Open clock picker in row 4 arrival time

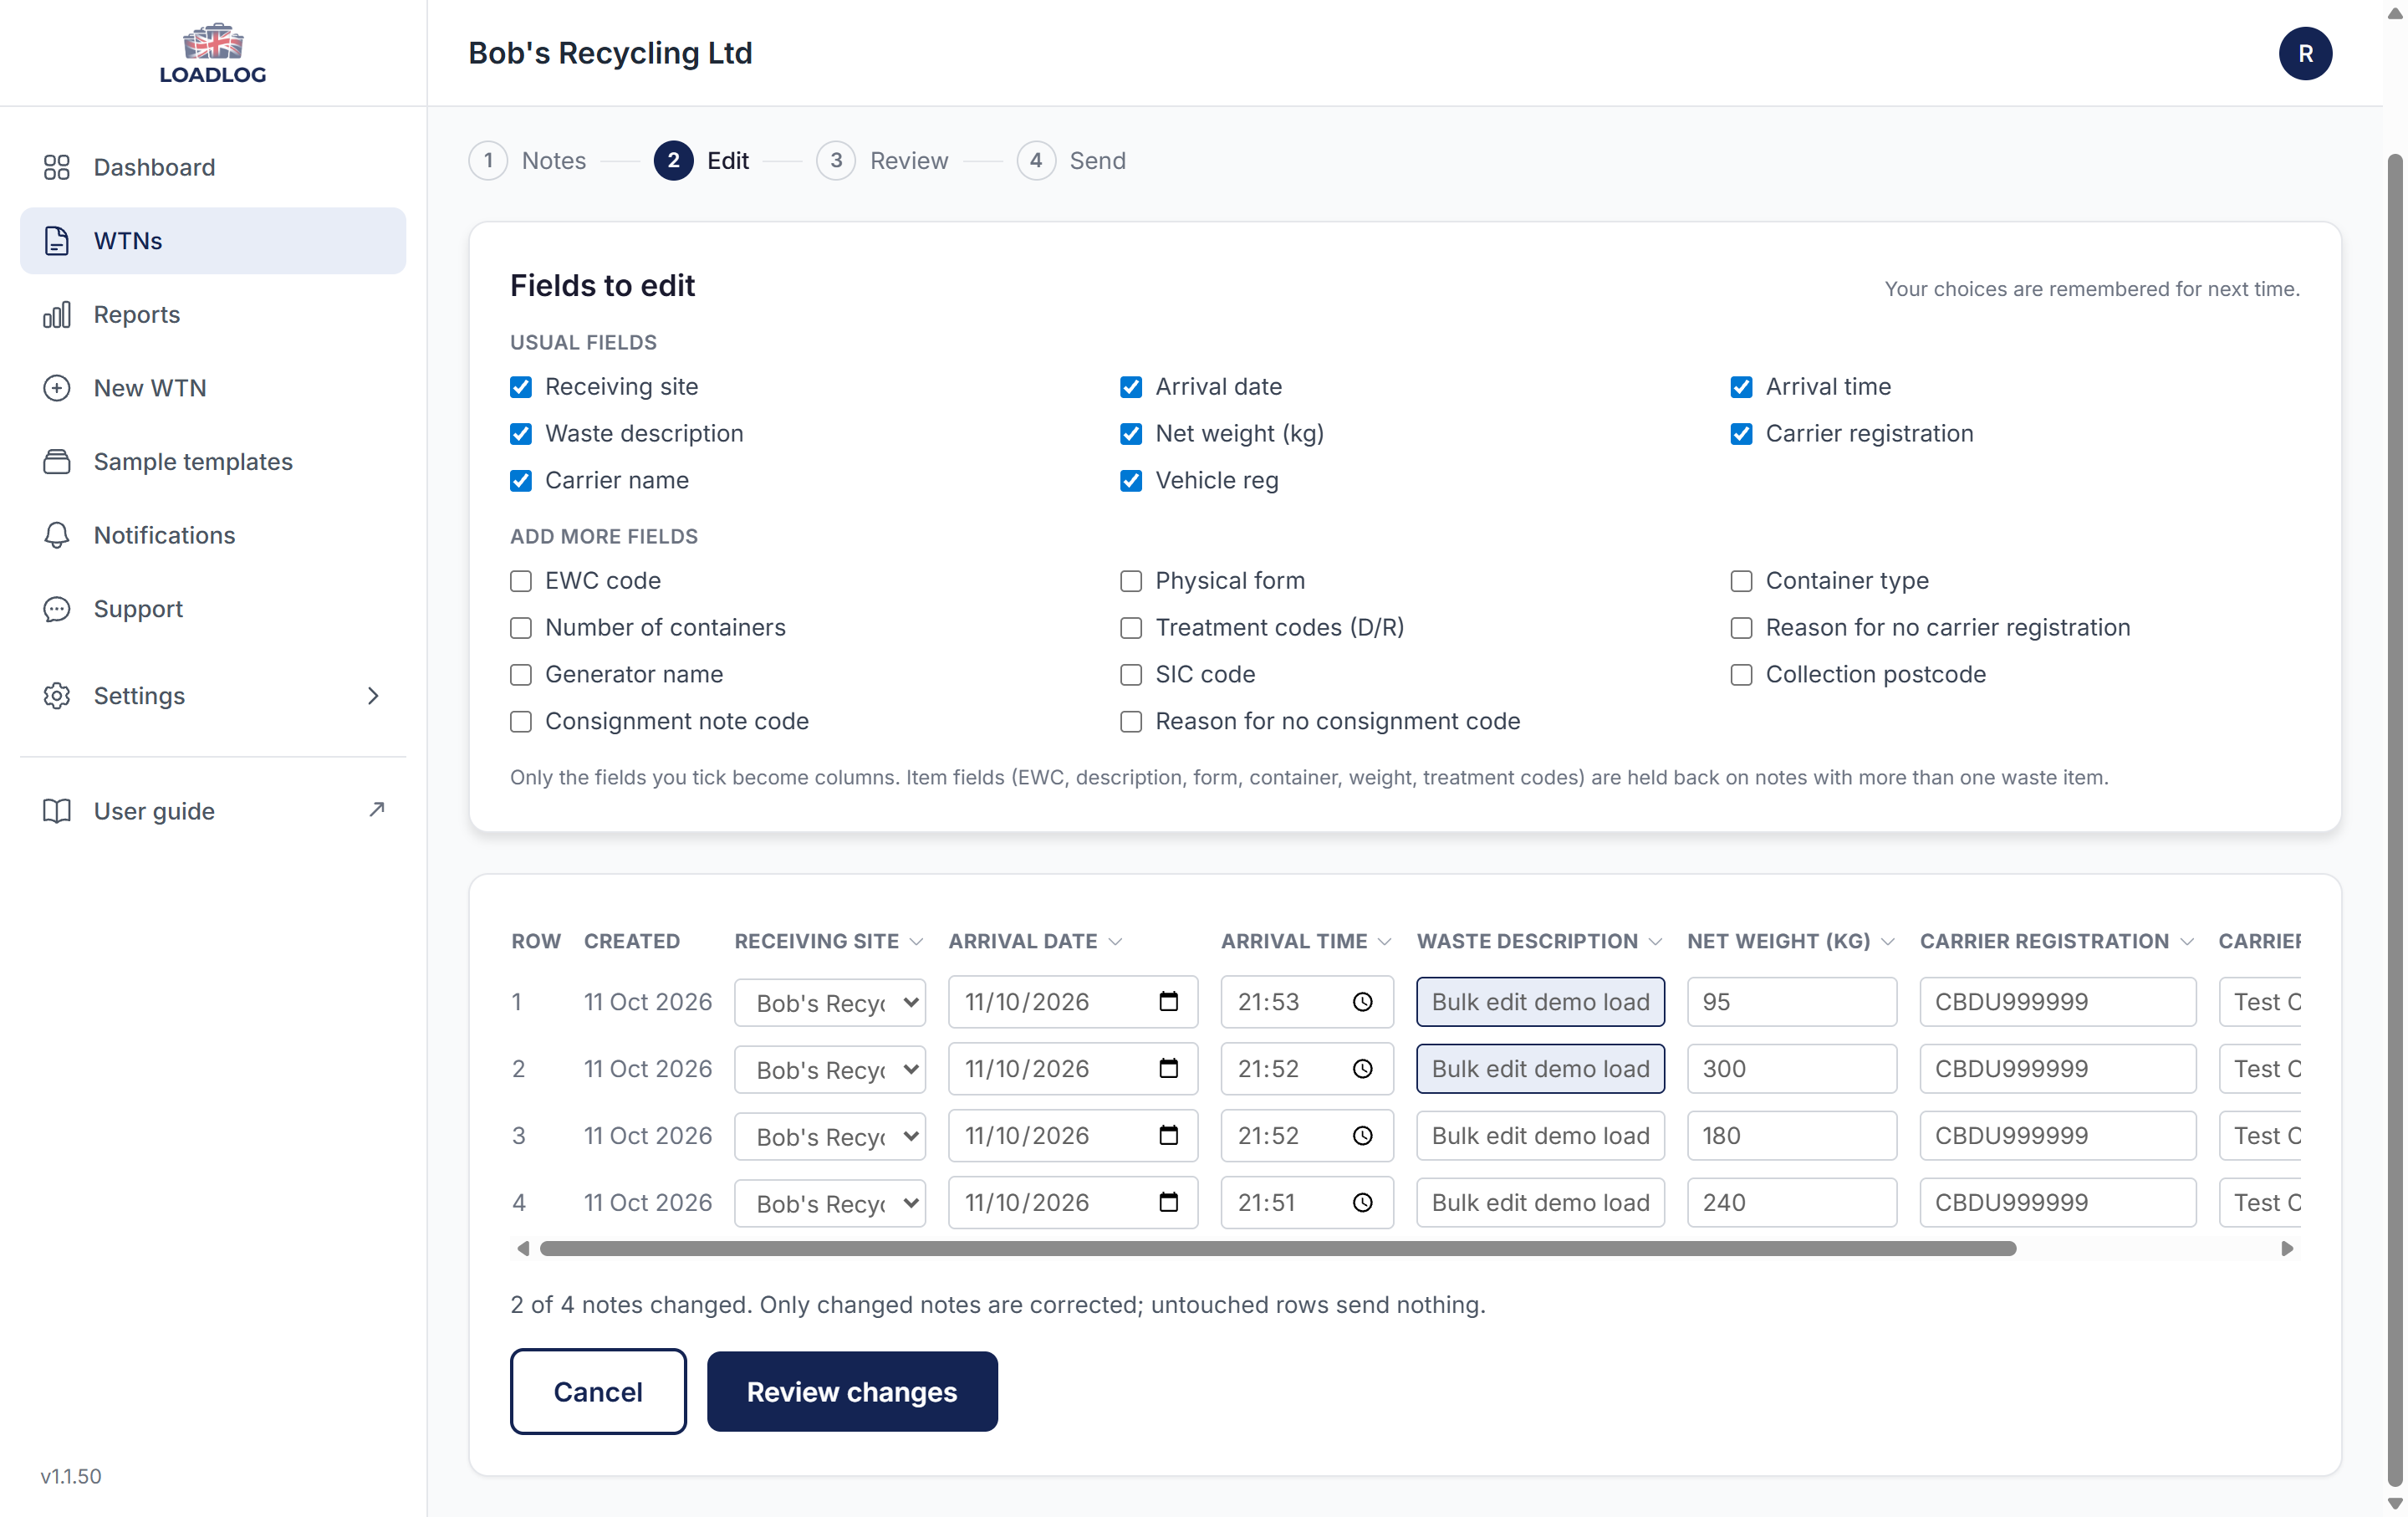[x=1362, y=1203]
